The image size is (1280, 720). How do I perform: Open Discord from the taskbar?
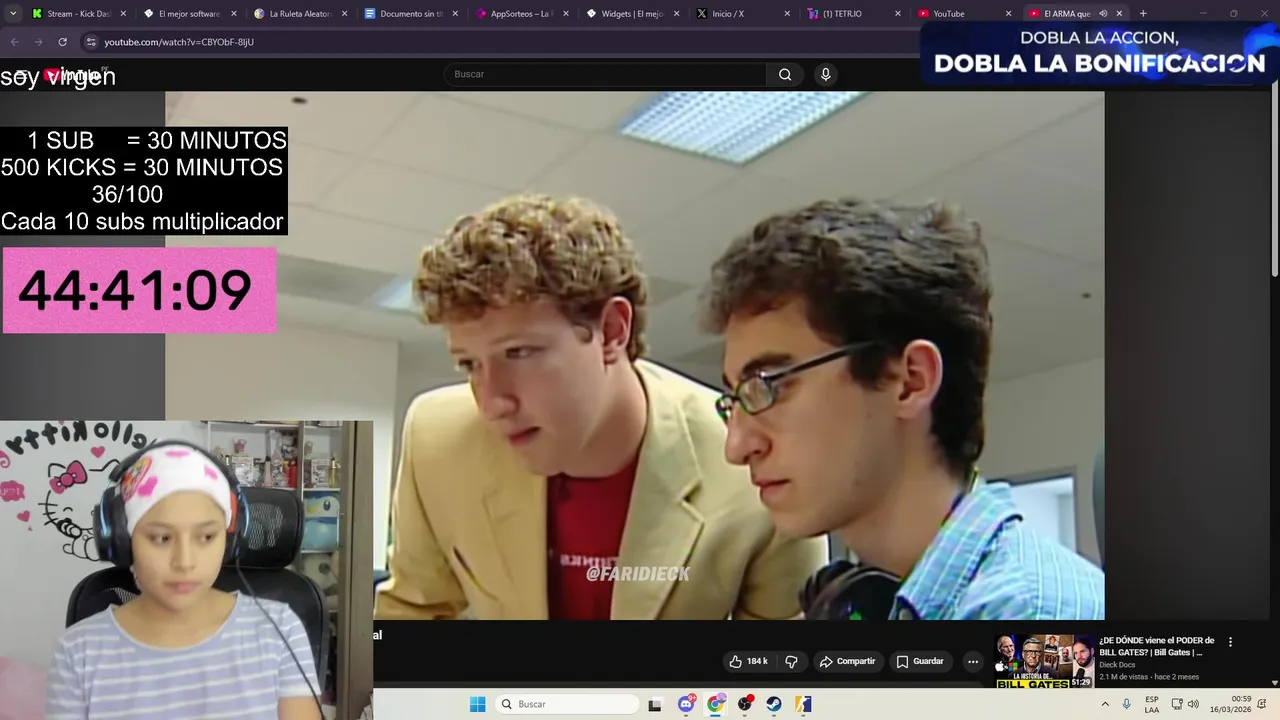686,704
